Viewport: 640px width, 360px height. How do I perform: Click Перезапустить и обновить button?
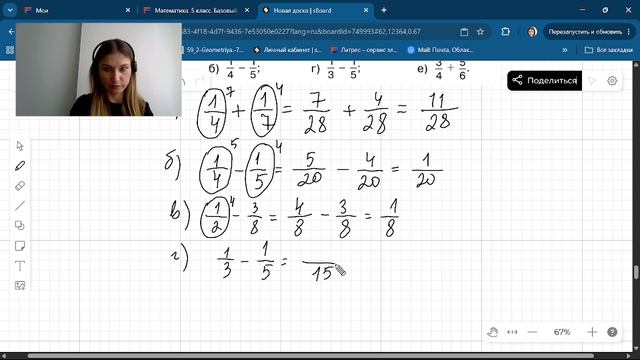click(x=588, y=31)
